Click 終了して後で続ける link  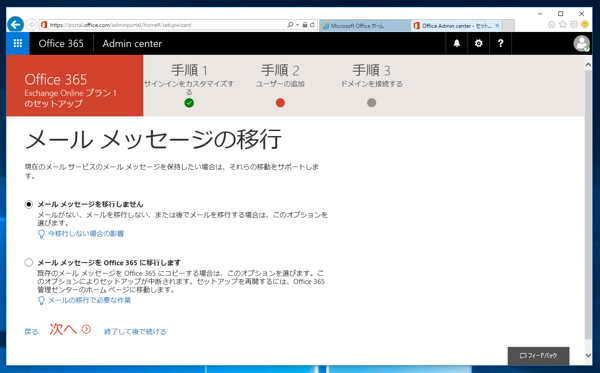click(x=135, y=332)
